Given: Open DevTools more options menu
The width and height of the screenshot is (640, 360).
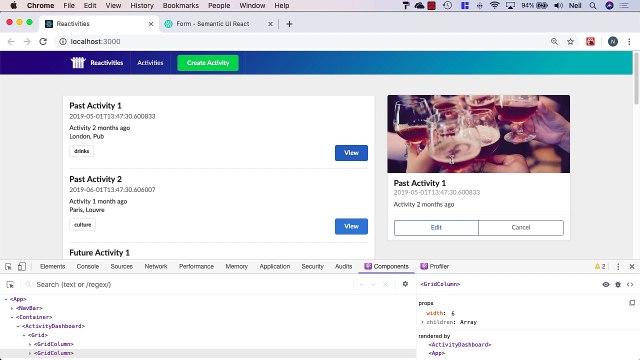Looking at the screenshot, I should pos(618,267).
